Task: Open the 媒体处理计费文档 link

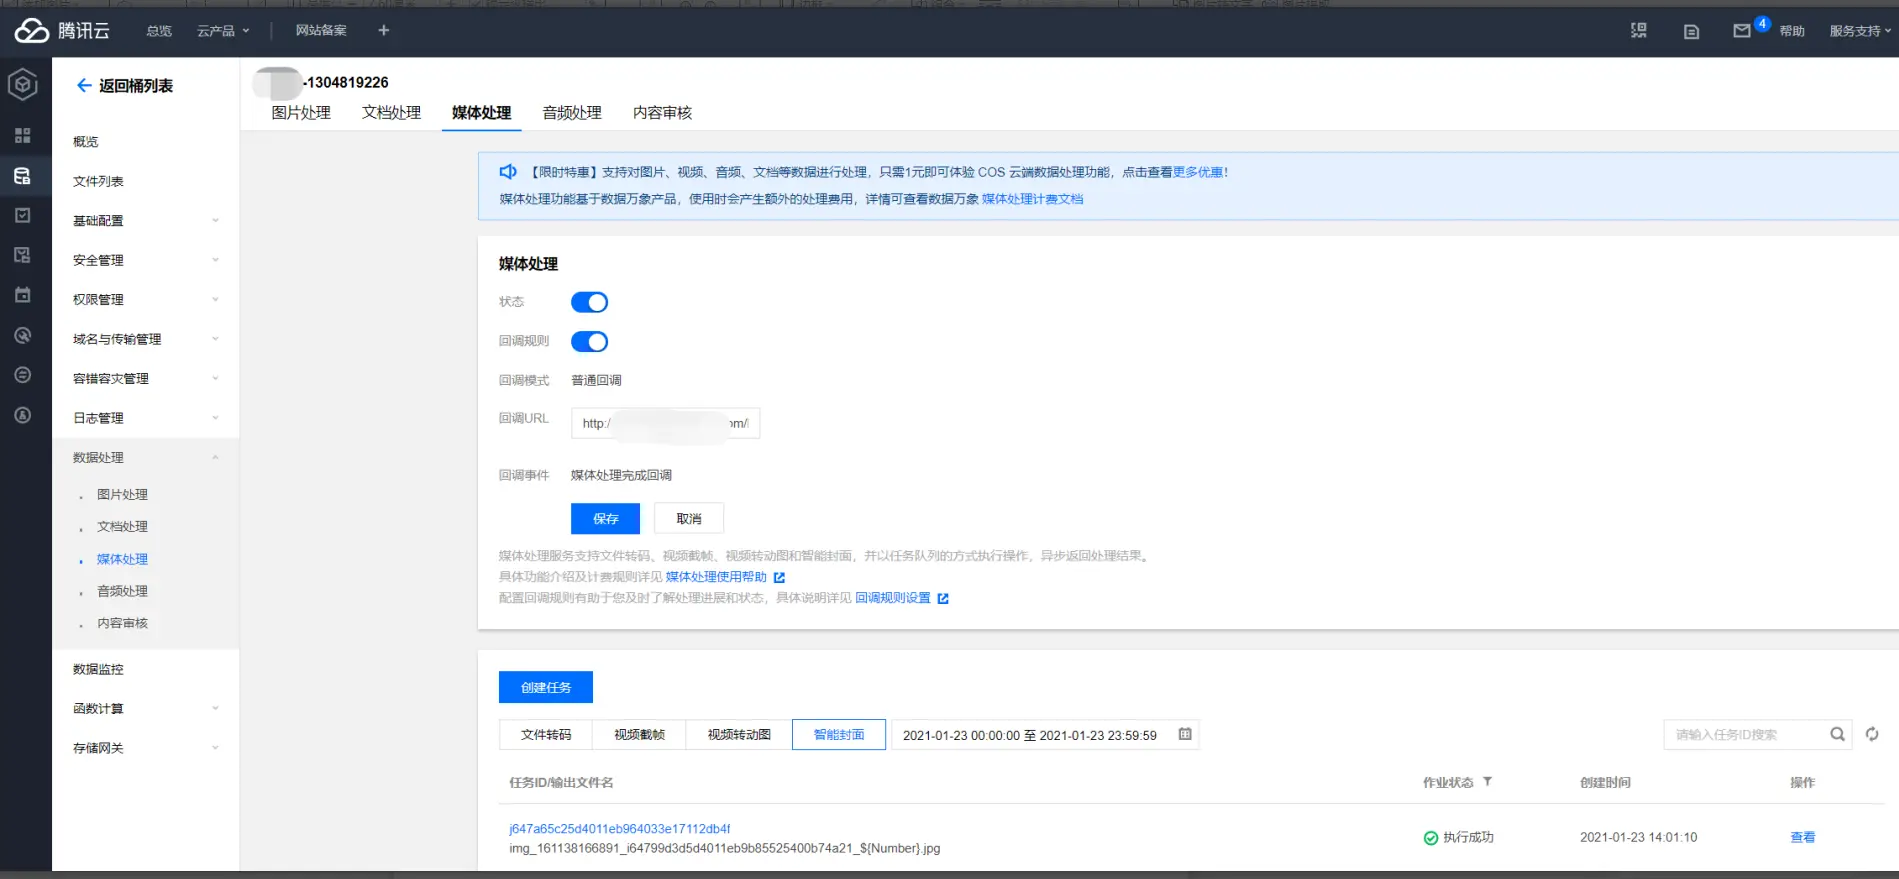Action: tap(1032, 199)
